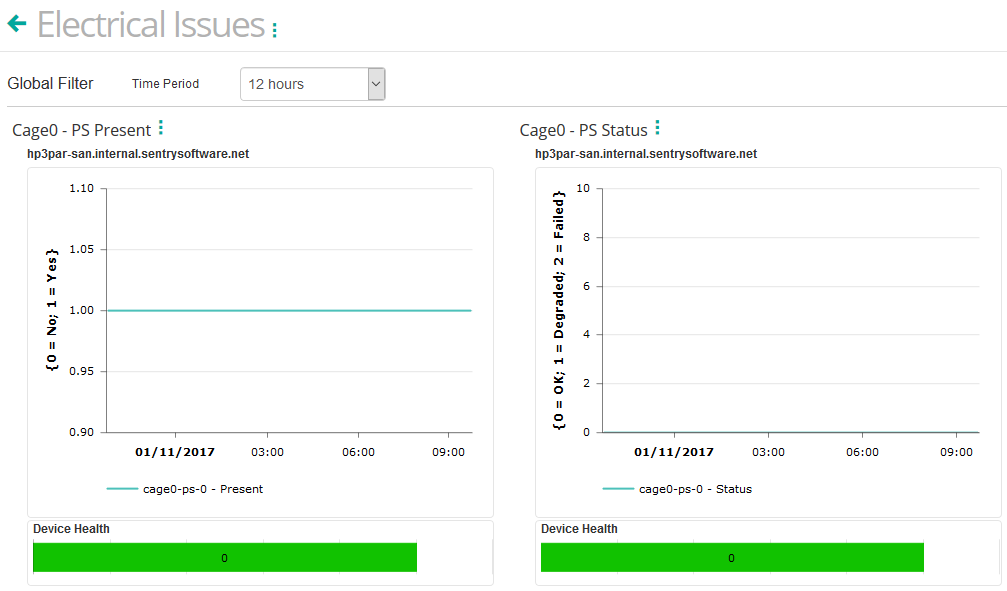Click the 01/11/2017 axis label on PS Present chart
Screen dimensions: 1007x591
tap(176, 452)
